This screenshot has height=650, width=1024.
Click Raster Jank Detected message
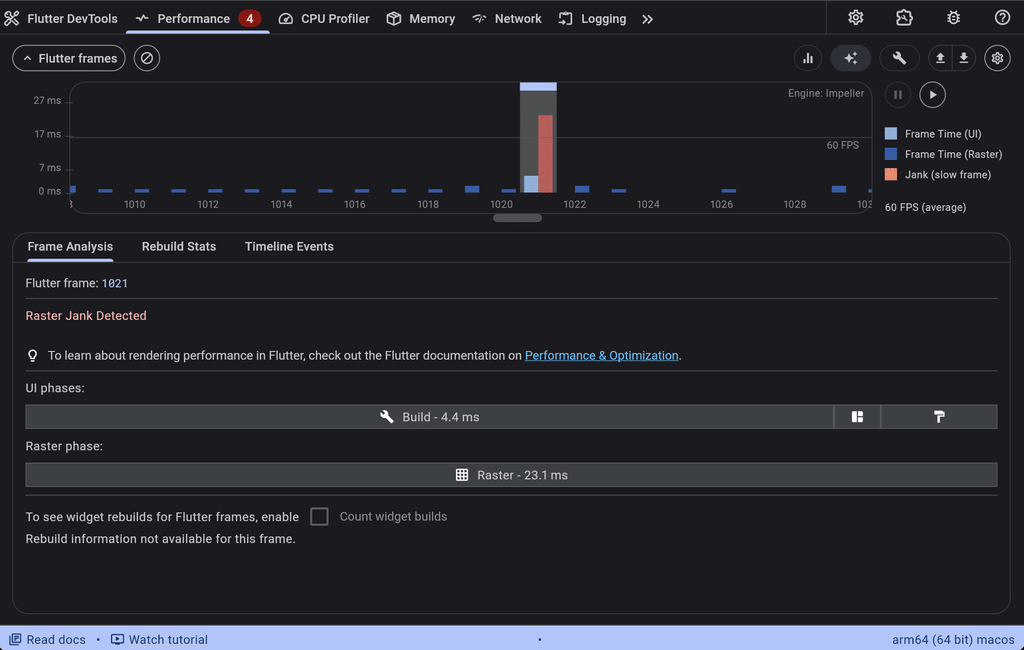[x=86, y=316]
